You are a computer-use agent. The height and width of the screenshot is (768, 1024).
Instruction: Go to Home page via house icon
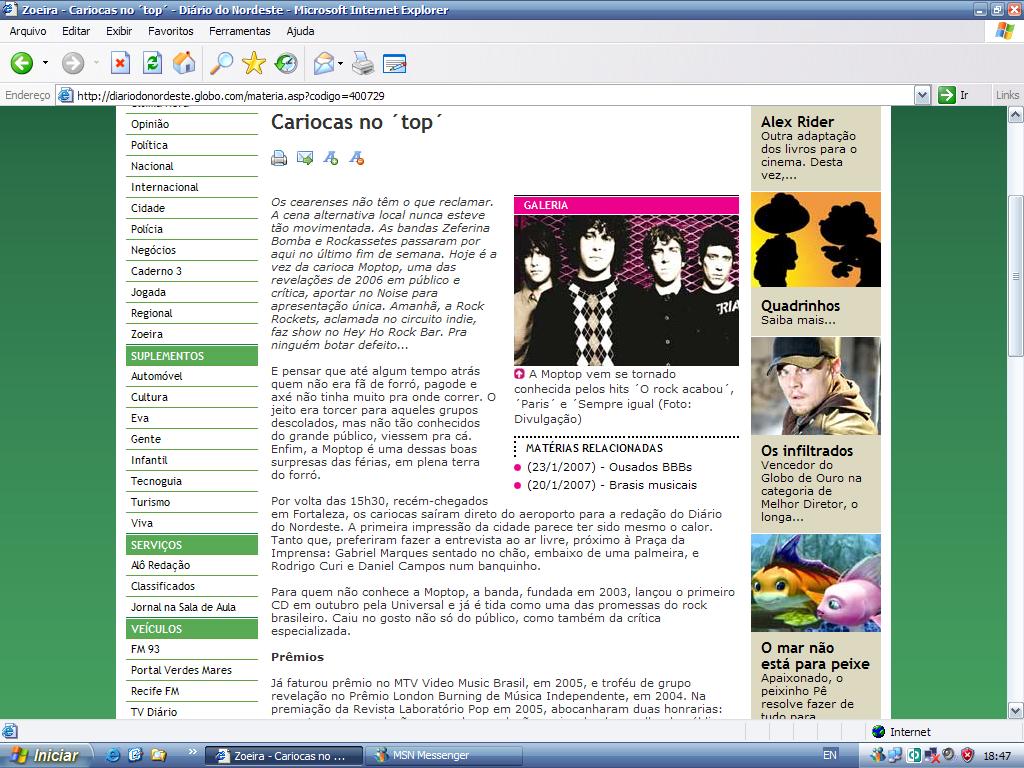(184, 64)
